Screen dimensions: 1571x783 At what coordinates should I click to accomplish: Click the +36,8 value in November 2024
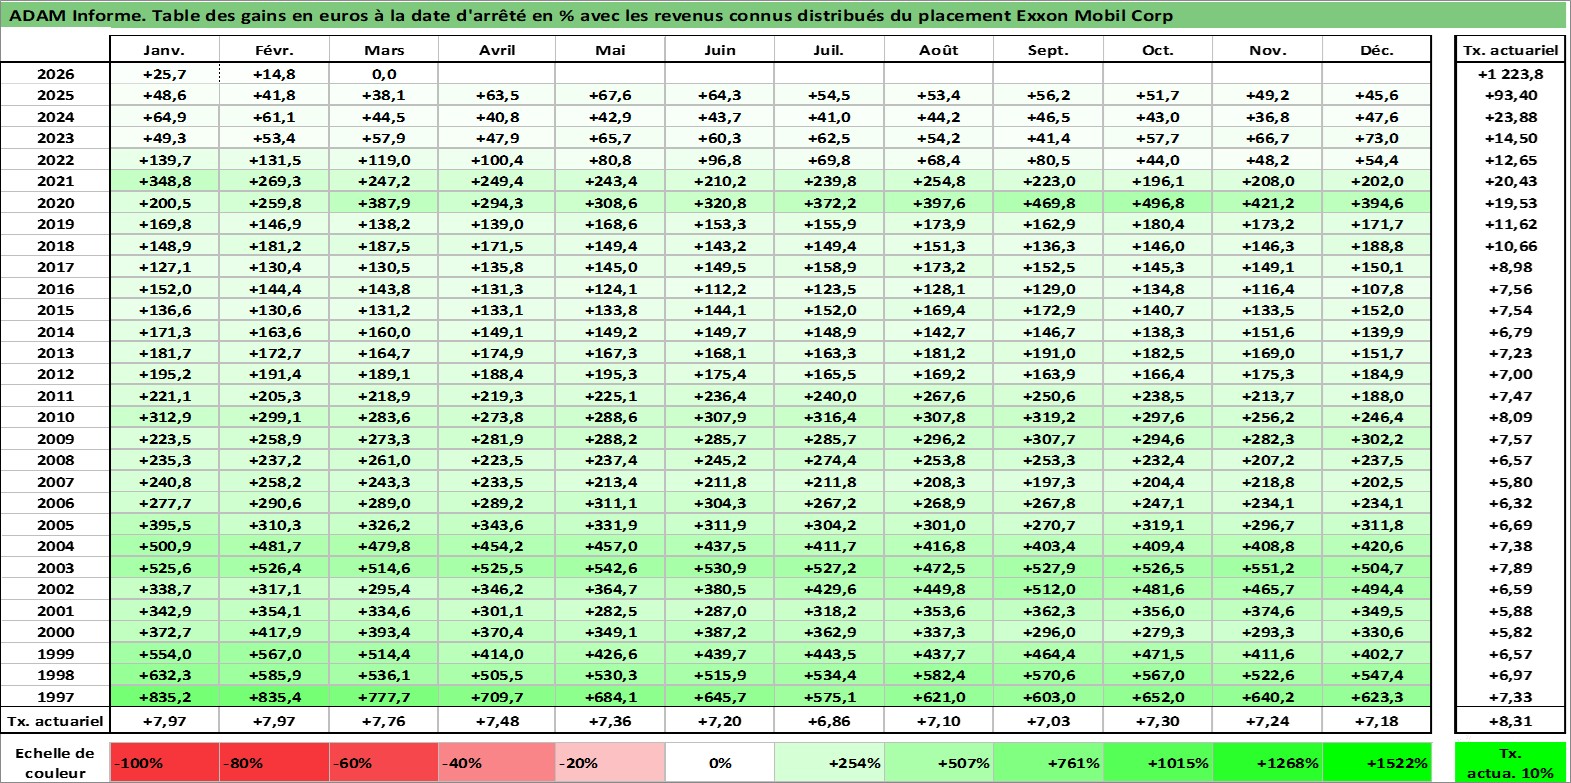click(x=1268, y=117)
